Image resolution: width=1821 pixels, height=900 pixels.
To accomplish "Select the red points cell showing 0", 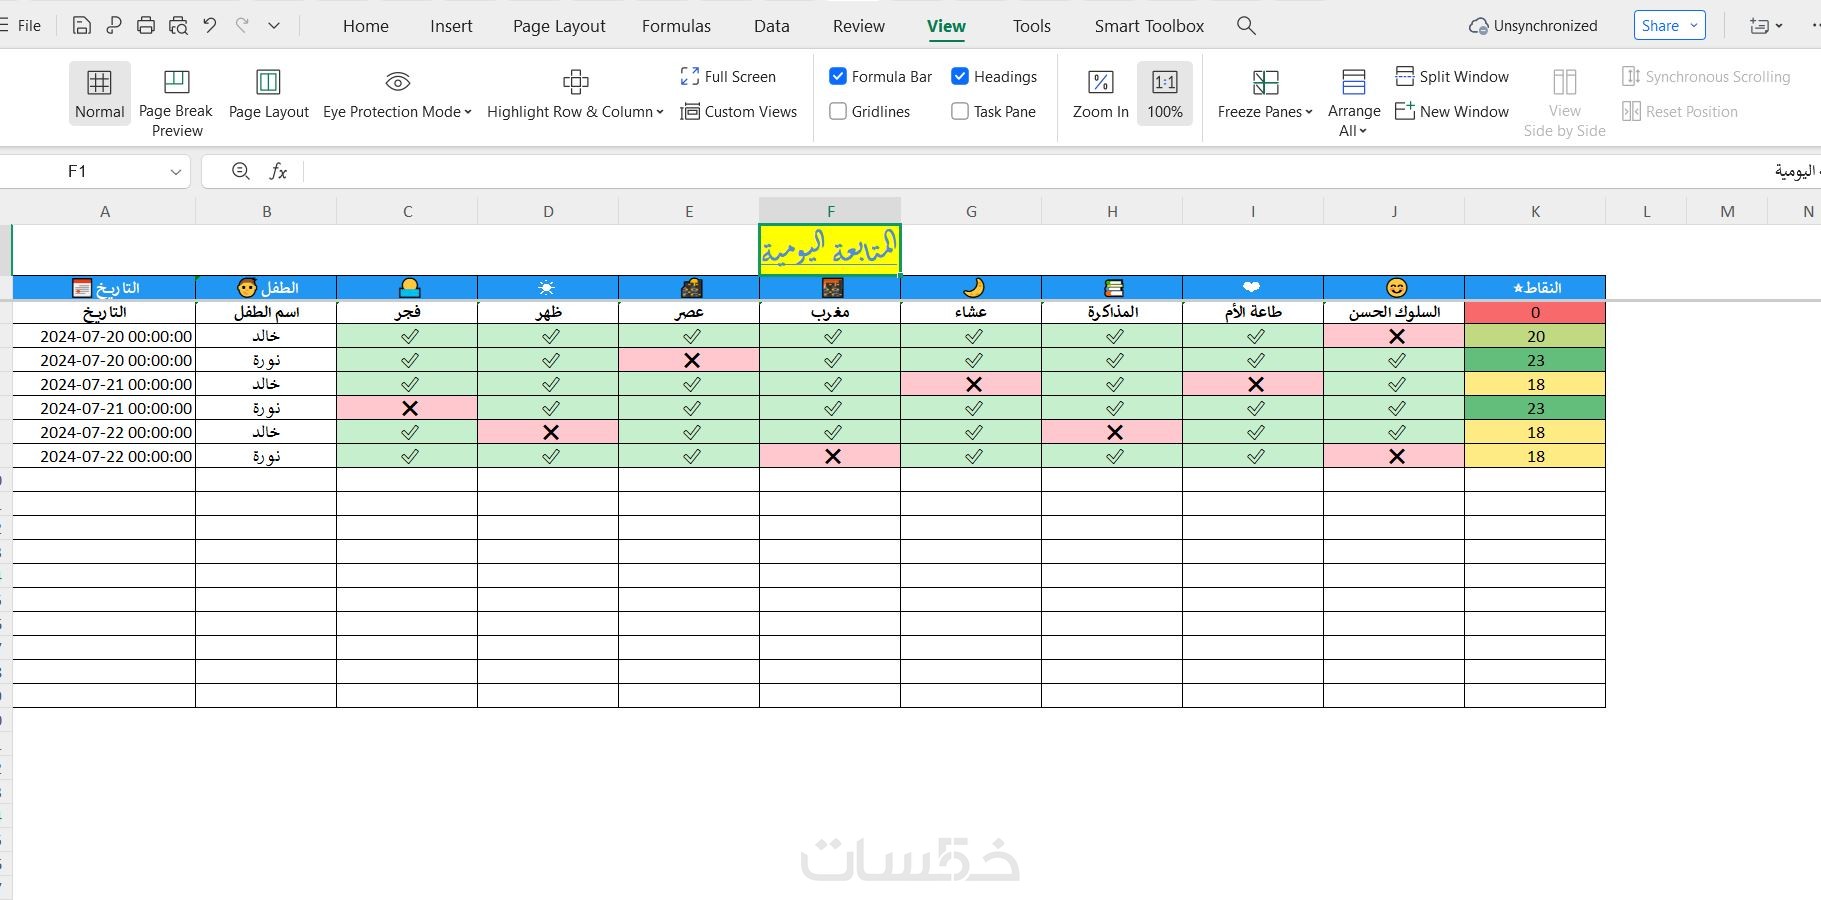I will click(1535, 312).
